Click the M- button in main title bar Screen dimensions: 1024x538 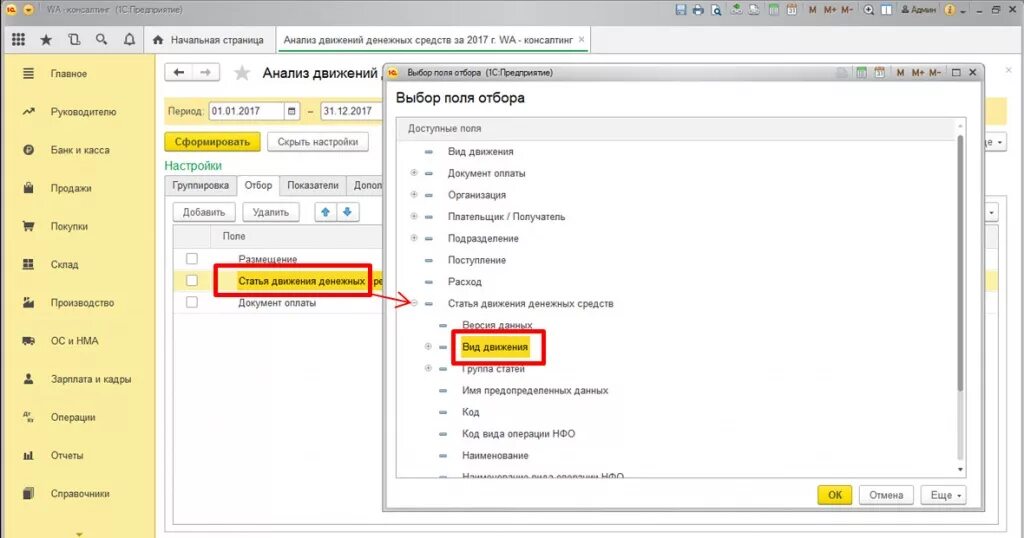[x=846, y=10]
